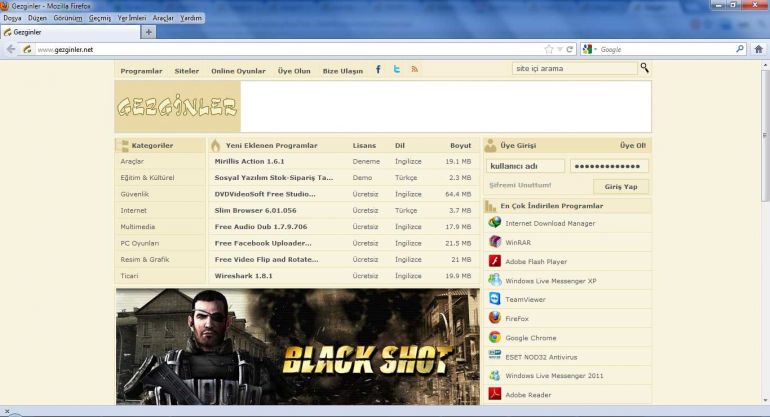Open the Dosya menu
The image size is (770, 417).
pyautogui.click(x=12, y=18)
